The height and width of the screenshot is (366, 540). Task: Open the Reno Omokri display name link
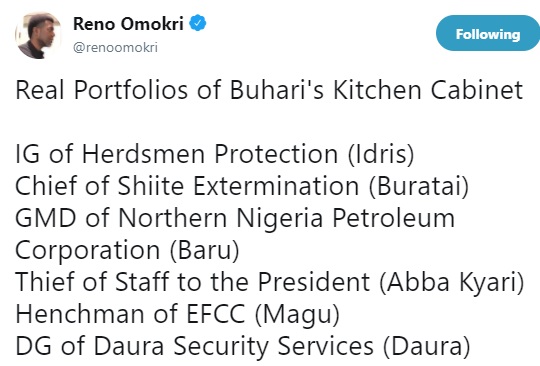tap(128, 24)
